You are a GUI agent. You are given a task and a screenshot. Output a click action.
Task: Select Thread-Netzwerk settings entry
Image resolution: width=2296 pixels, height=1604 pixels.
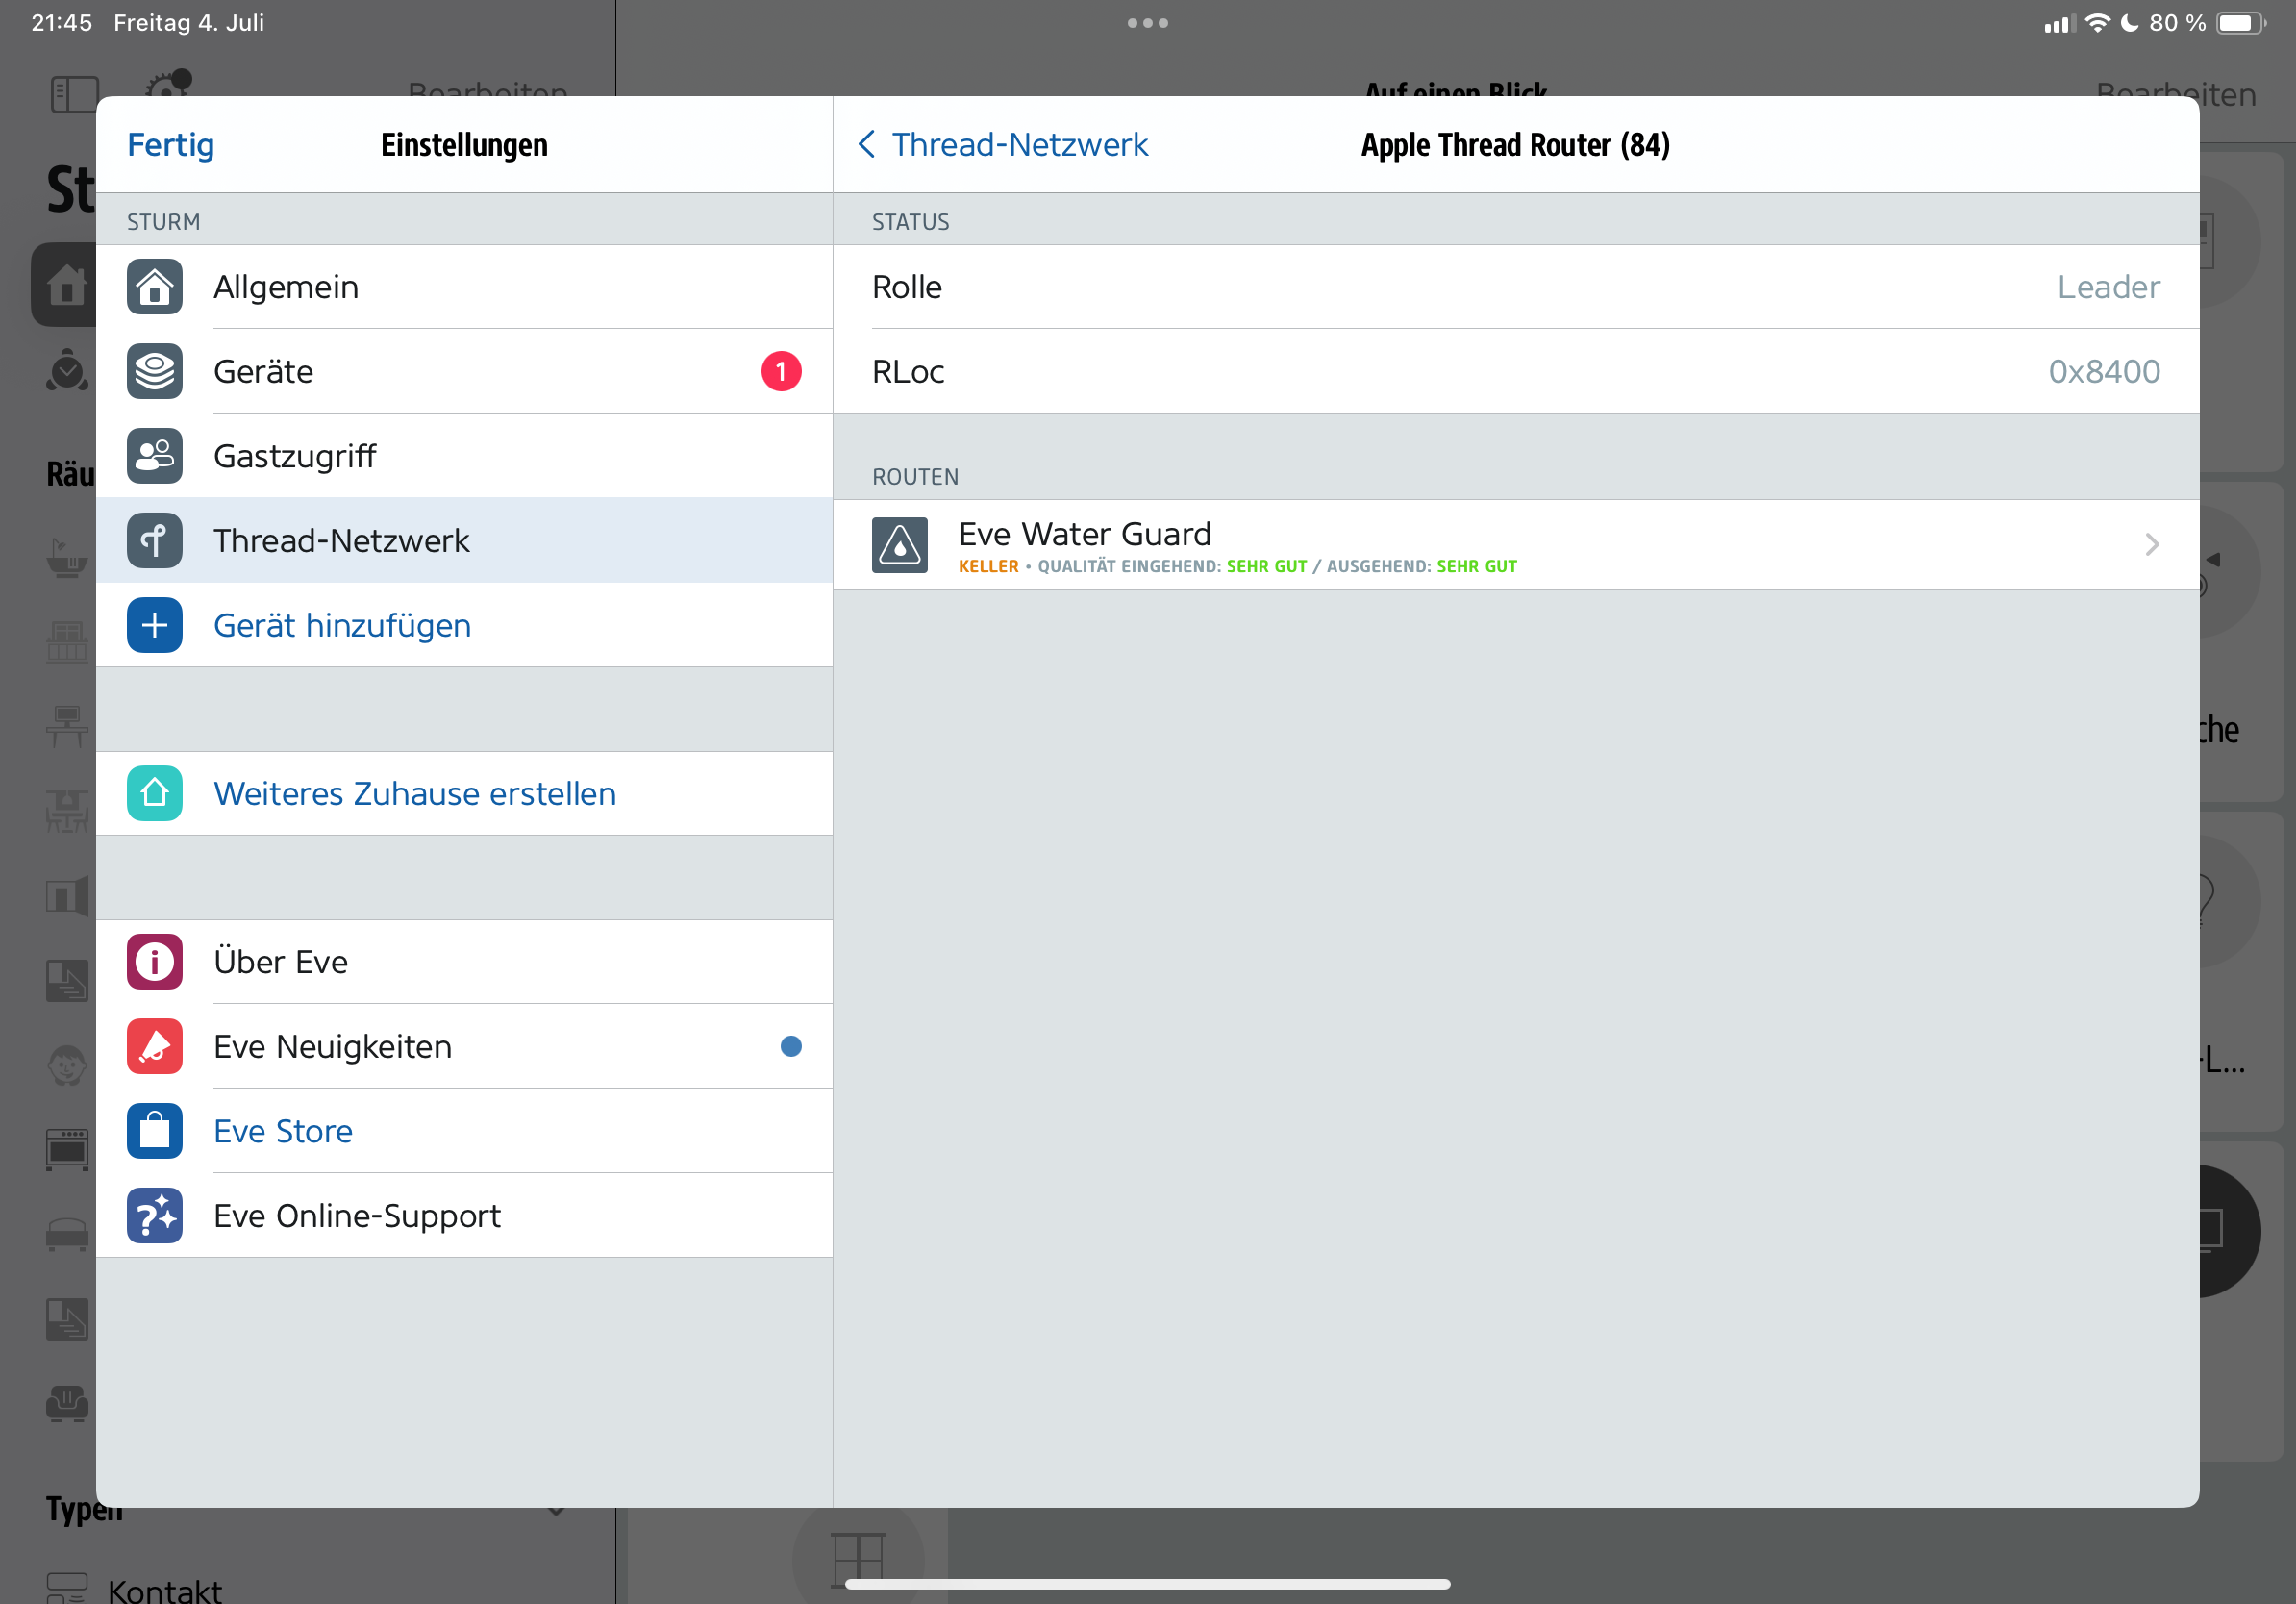click(x=341, y=541)
